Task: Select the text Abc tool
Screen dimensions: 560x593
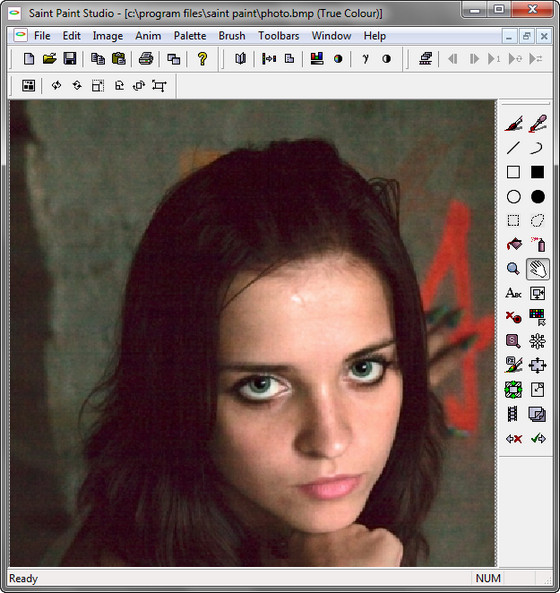Action: tap(513, 293)
